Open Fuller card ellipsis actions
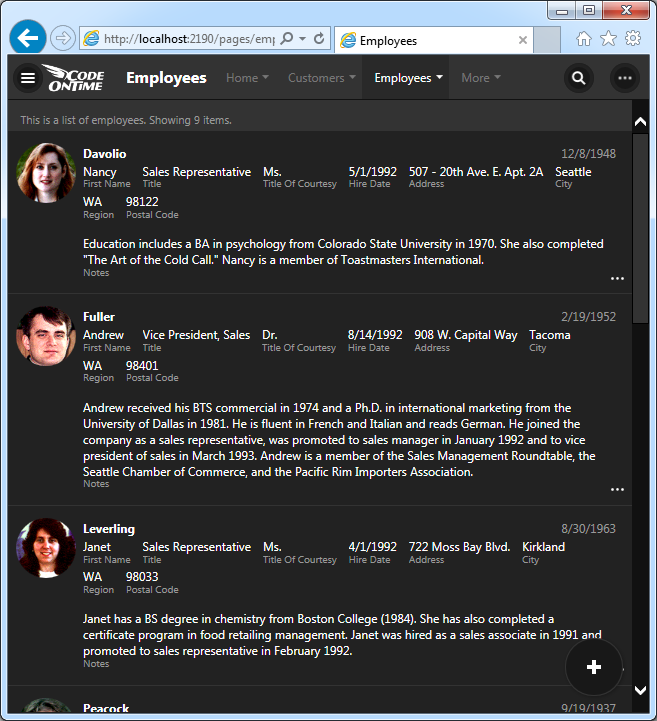Screen dimensions: 657x721 pyautogui.click(x=617, y=489)
